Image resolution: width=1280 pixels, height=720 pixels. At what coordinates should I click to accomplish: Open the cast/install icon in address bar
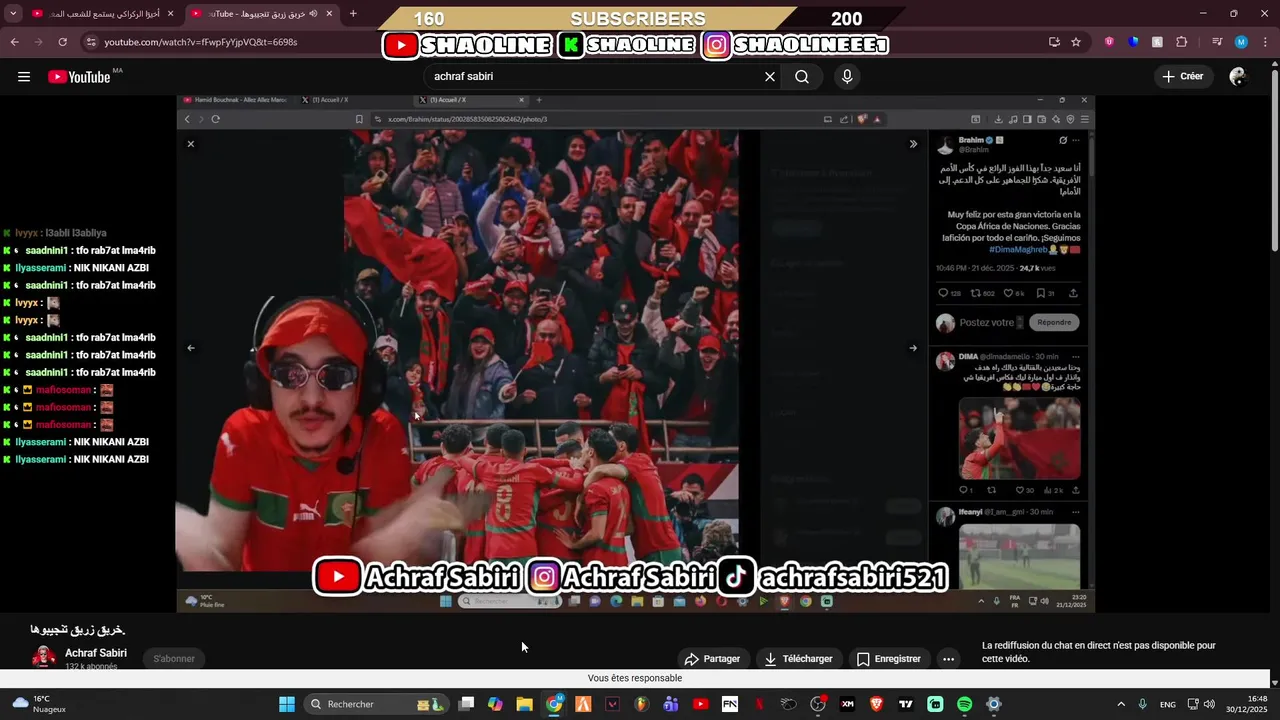(1054, 42)
